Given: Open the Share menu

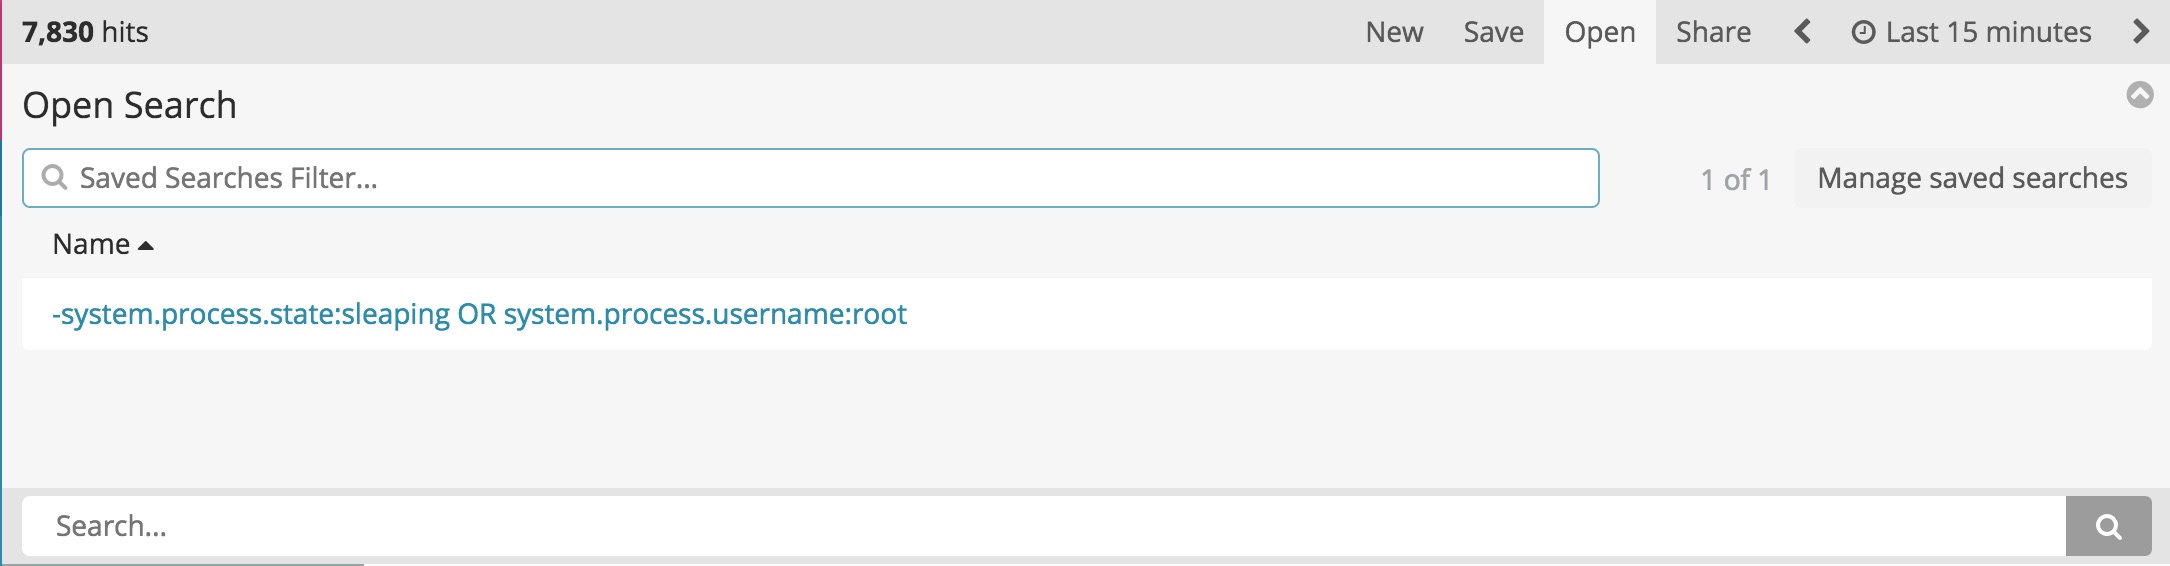Looking at the screenshot, I should point(1713,32).
